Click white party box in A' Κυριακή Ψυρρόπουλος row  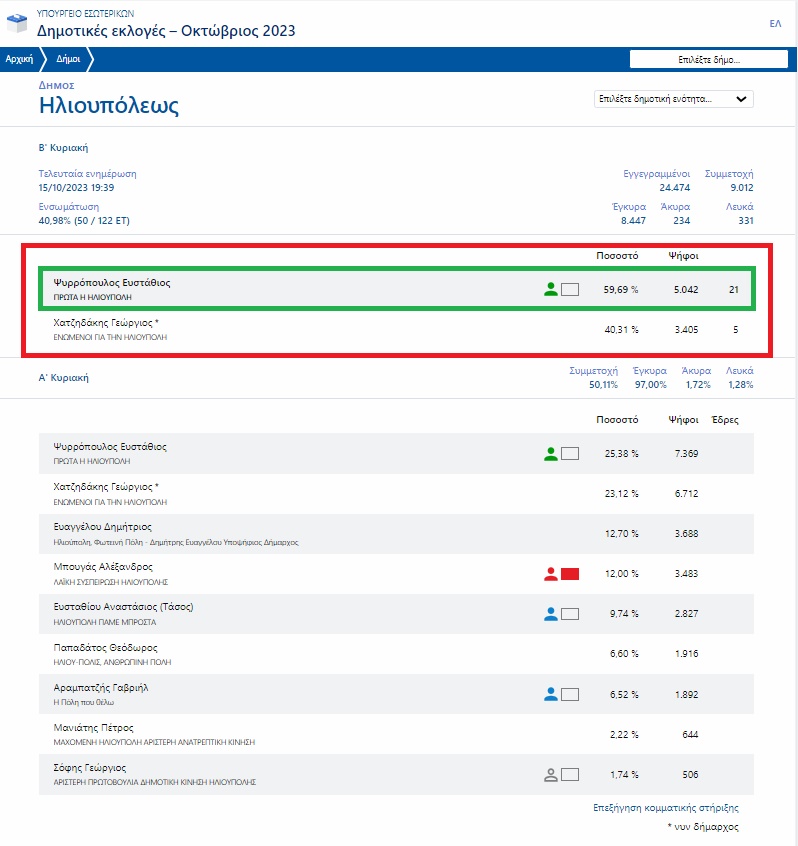[x=570, y=454]
